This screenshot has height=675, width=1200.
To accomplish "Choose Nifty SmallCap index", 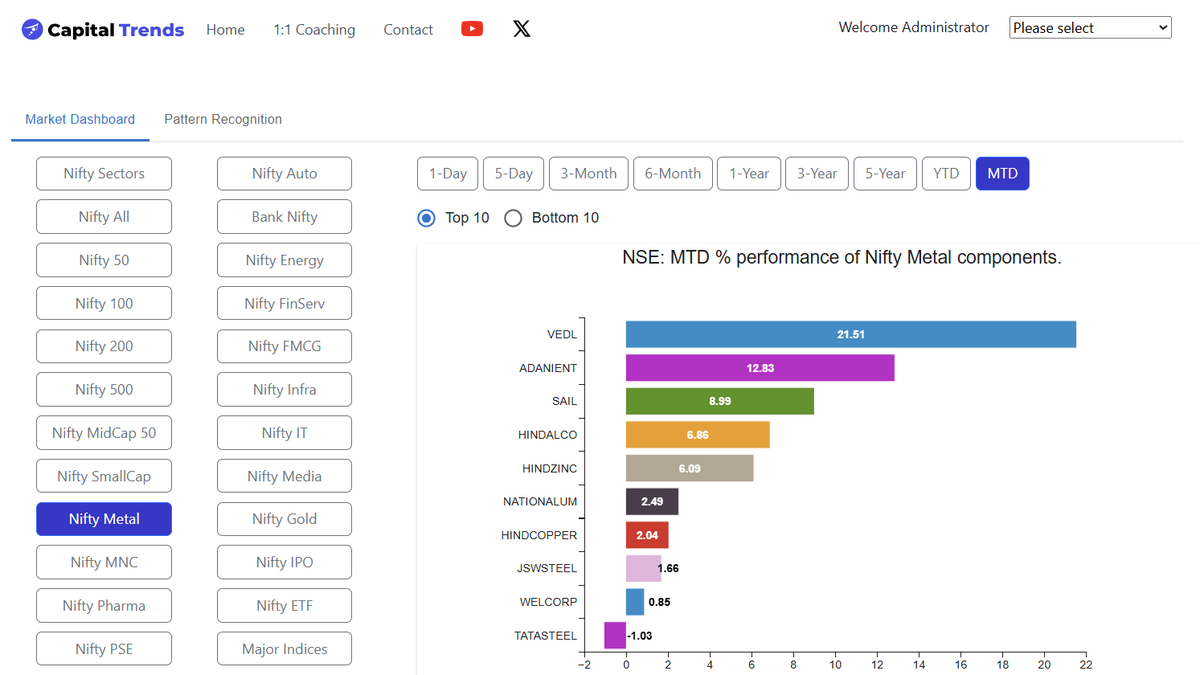I will pyautogui.click(x=104, y=476).
